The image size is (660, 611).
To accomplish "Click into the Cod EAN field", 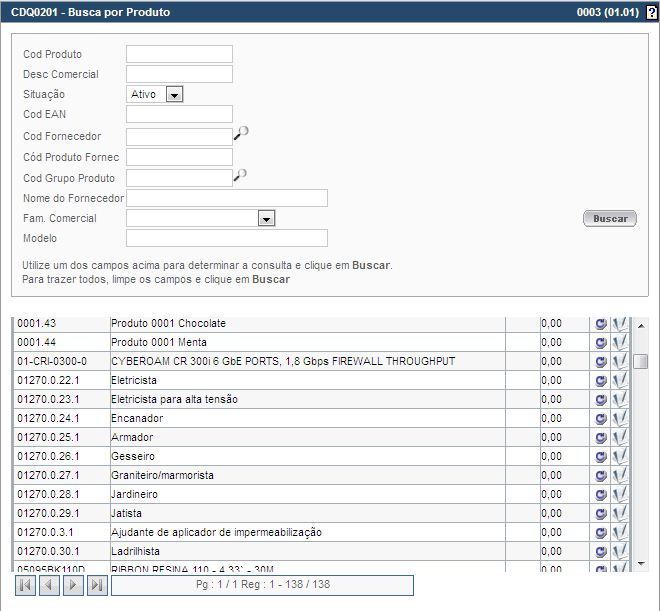I will 179,115.
